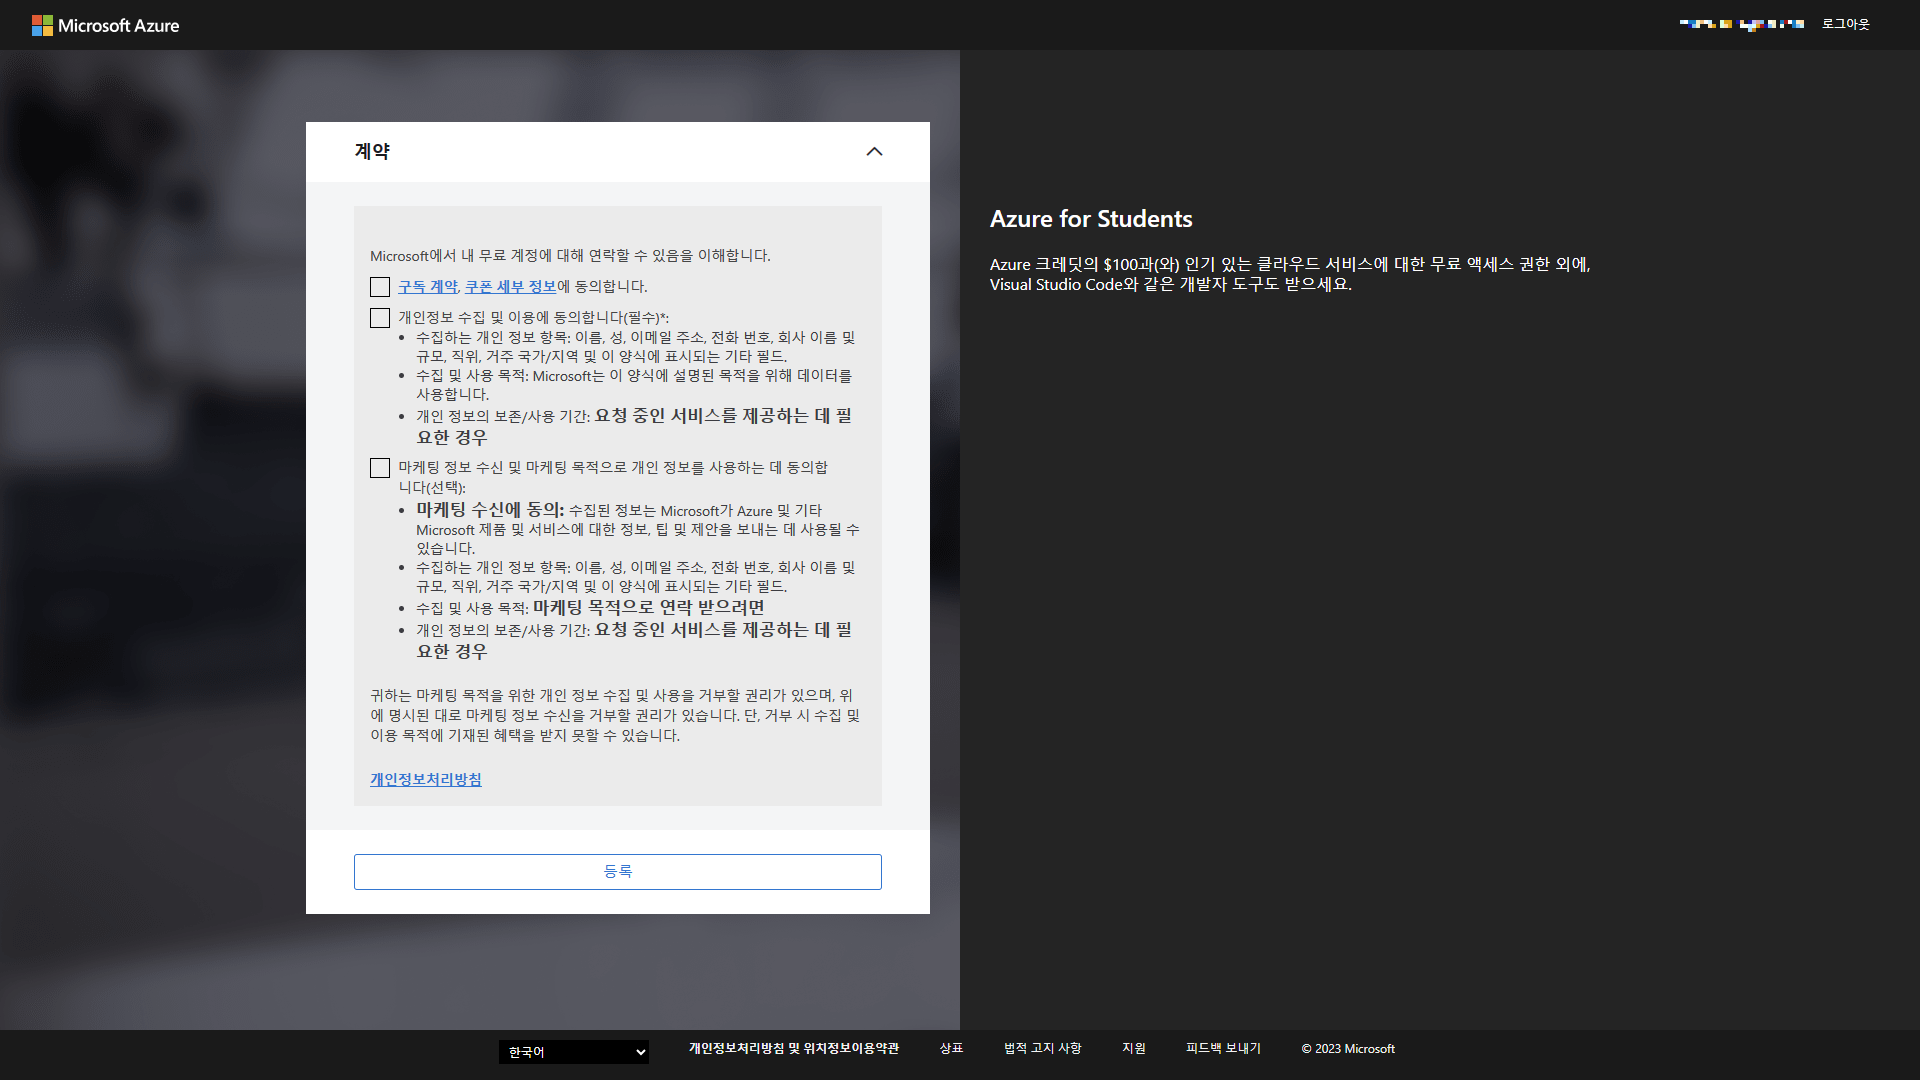Viewport: 1920px width, 1080px height.
Task: Check the 마케팅 정보 수신 동의 checkbox
Action: pyautogui.click(x=380, y=468)
